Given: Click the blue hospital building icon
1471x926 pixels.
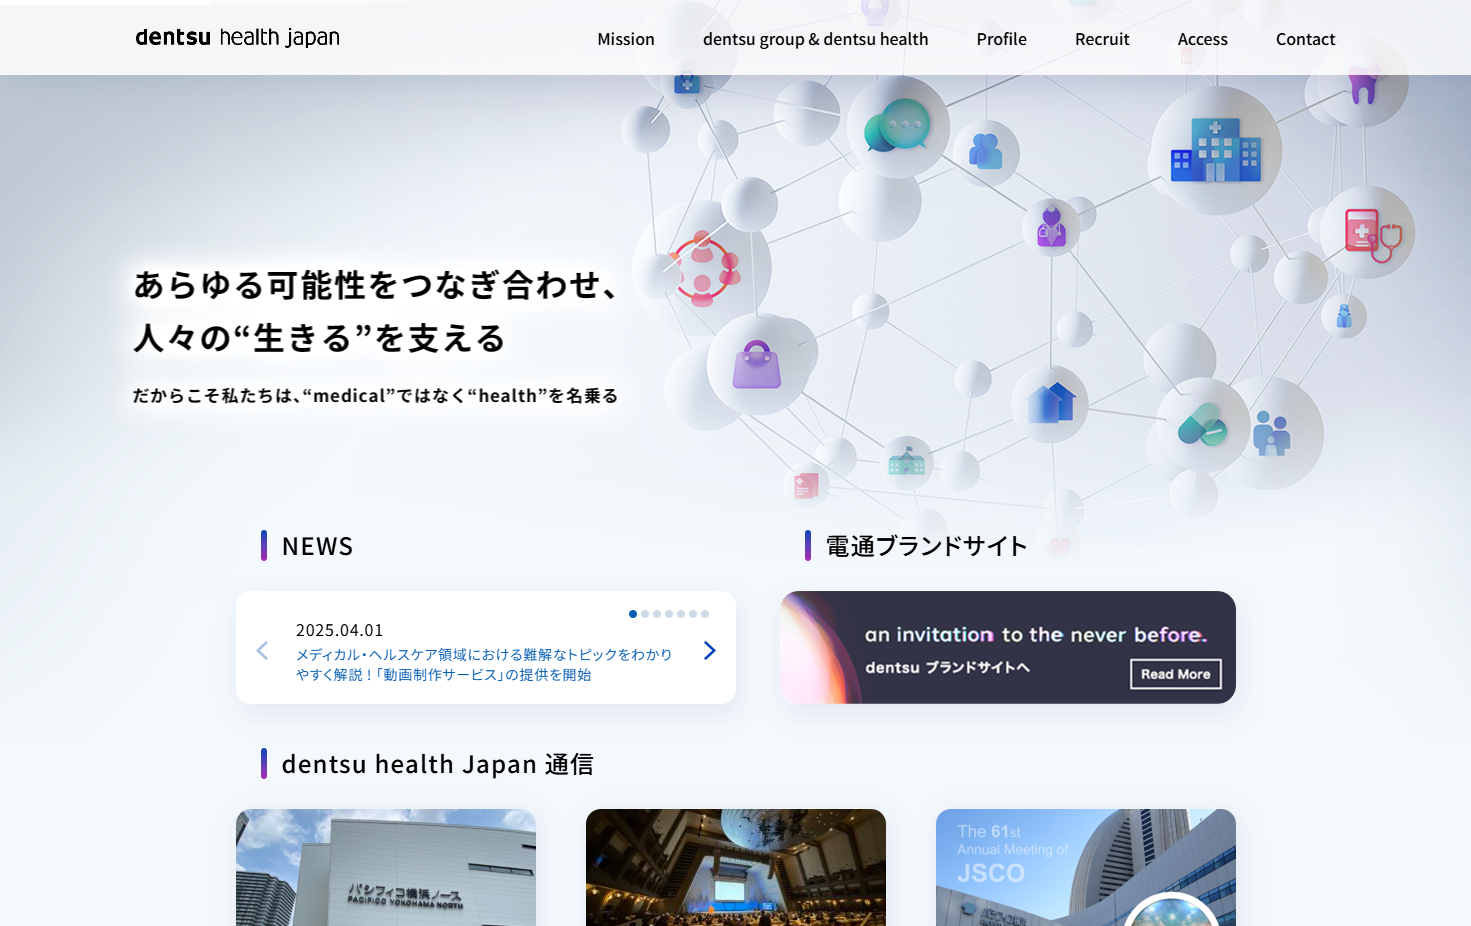Looking at the screenshot, I should click(1216, 150).
